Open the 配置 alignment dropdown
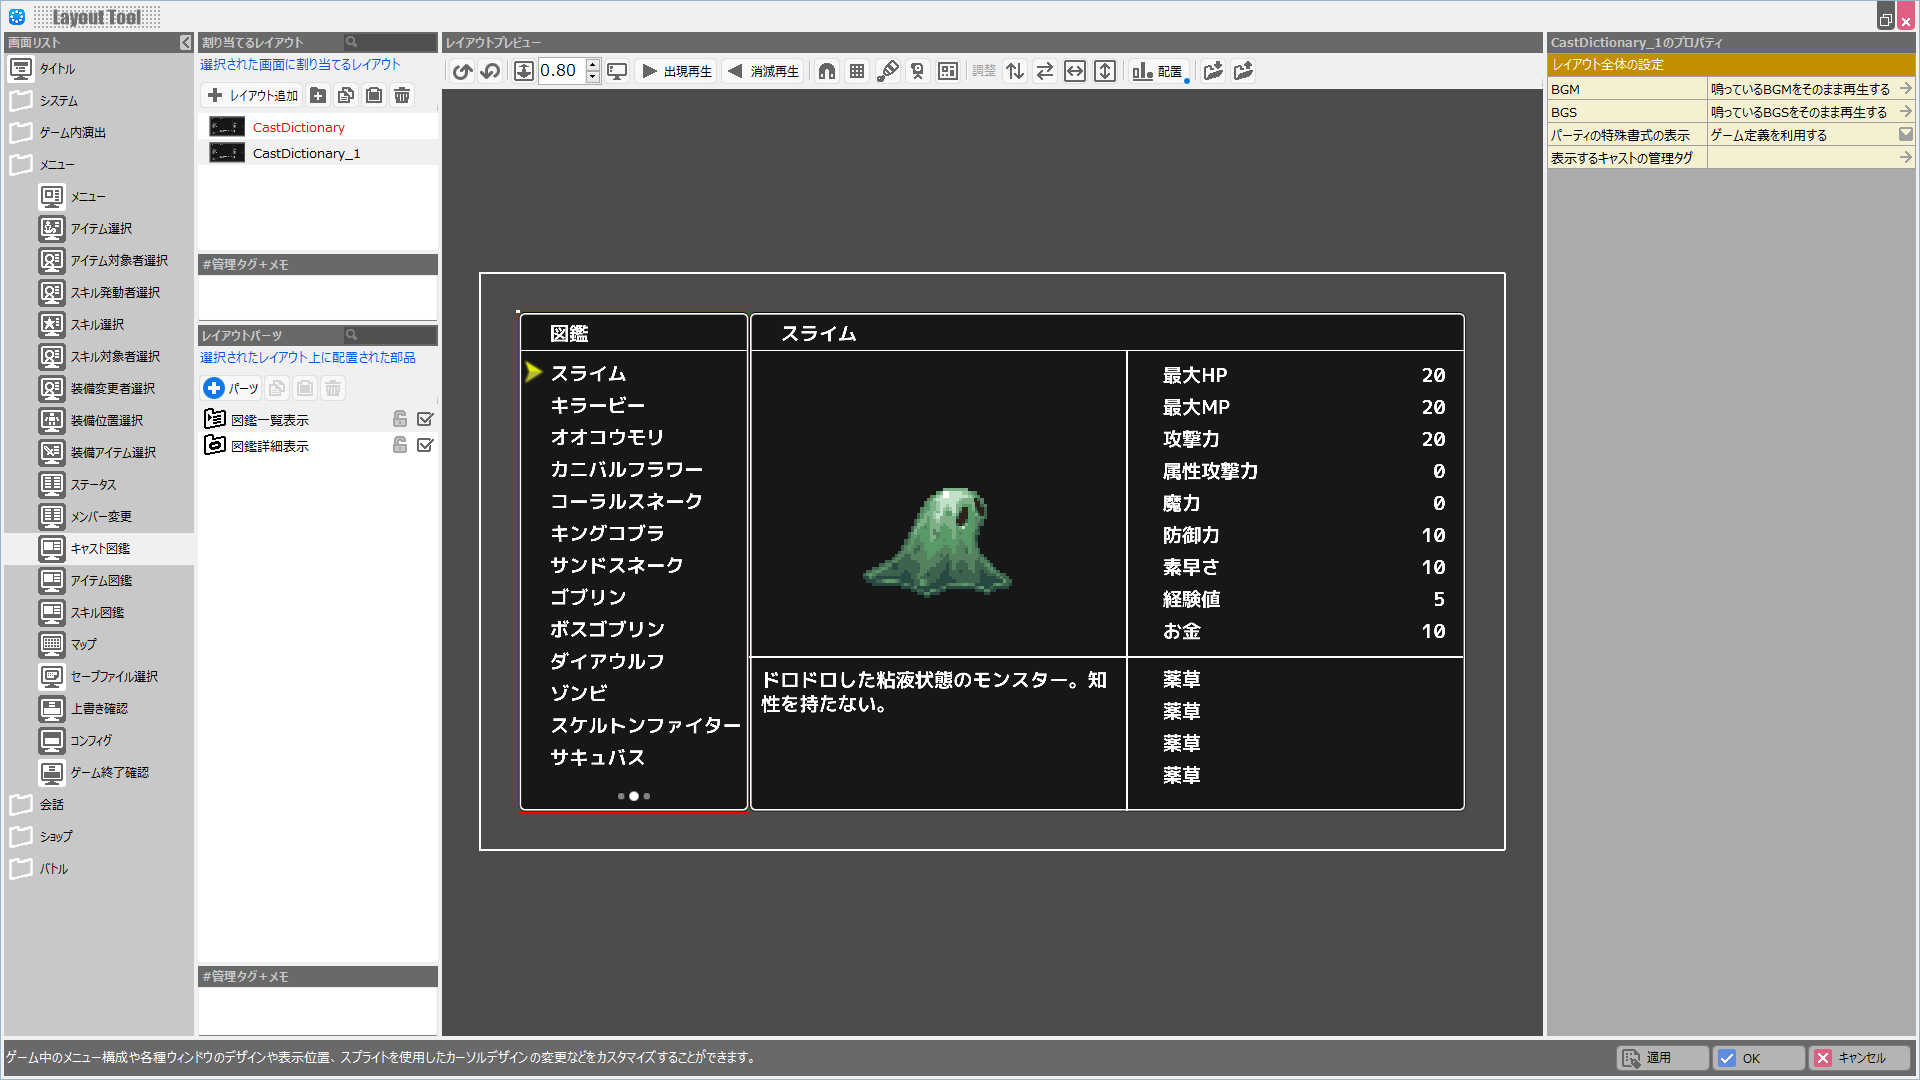 pos(1160,71)
